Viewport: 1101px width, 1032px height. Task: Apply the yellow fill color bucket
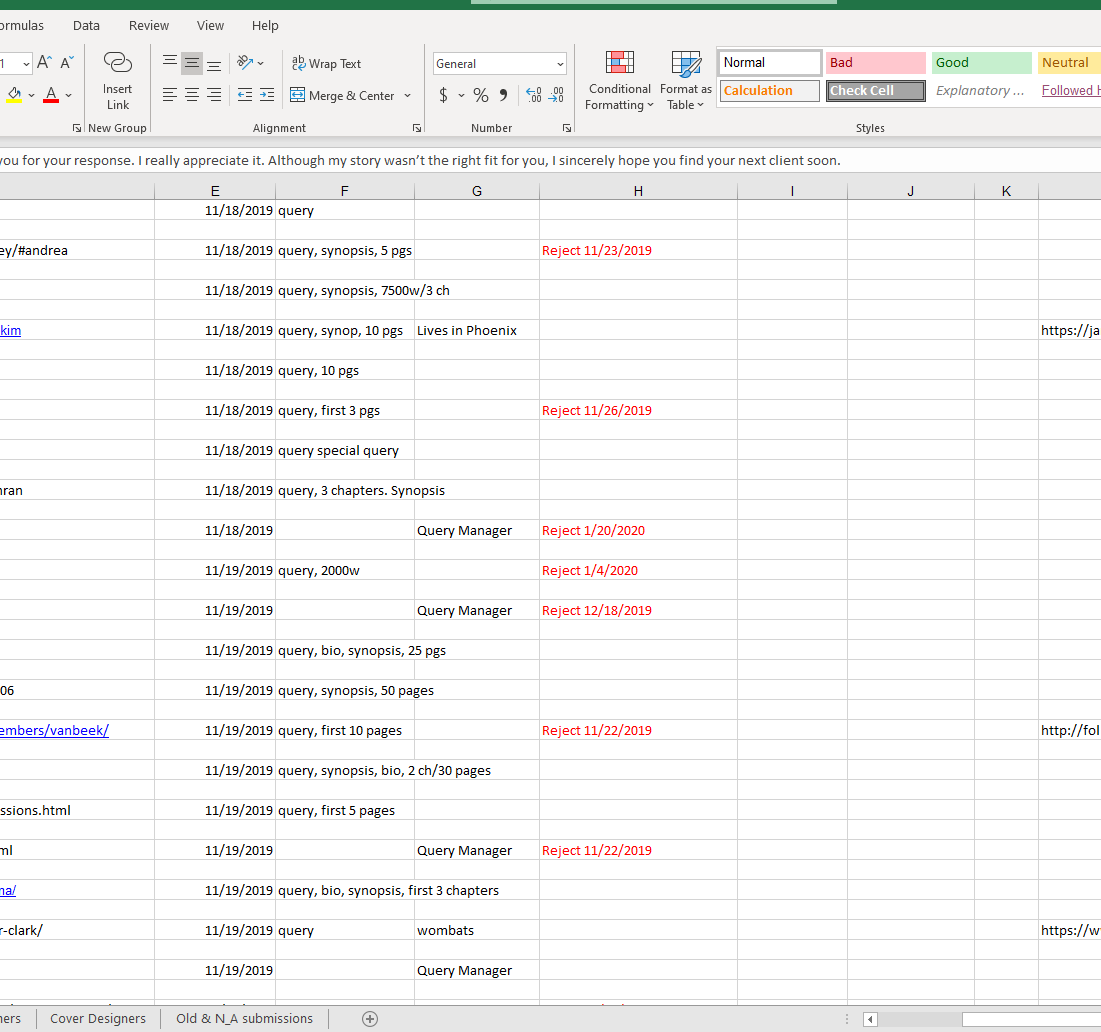click(14, 95)
